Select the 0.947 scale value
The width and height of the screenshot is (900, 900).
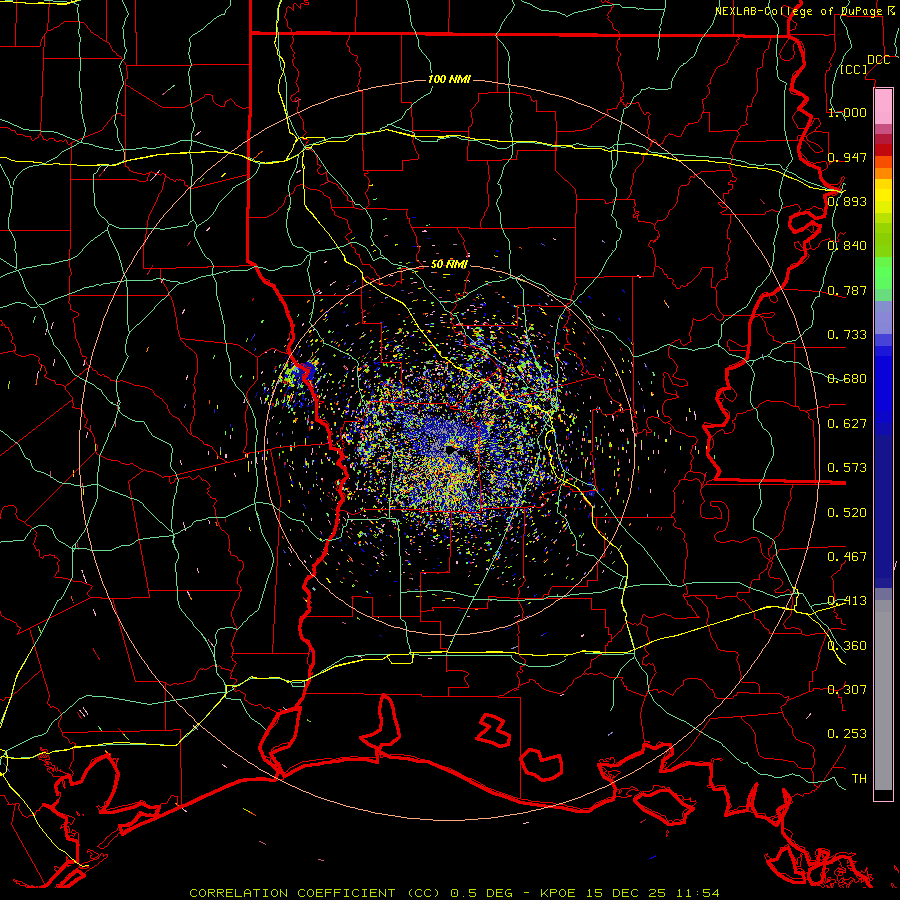pos(847,157)
